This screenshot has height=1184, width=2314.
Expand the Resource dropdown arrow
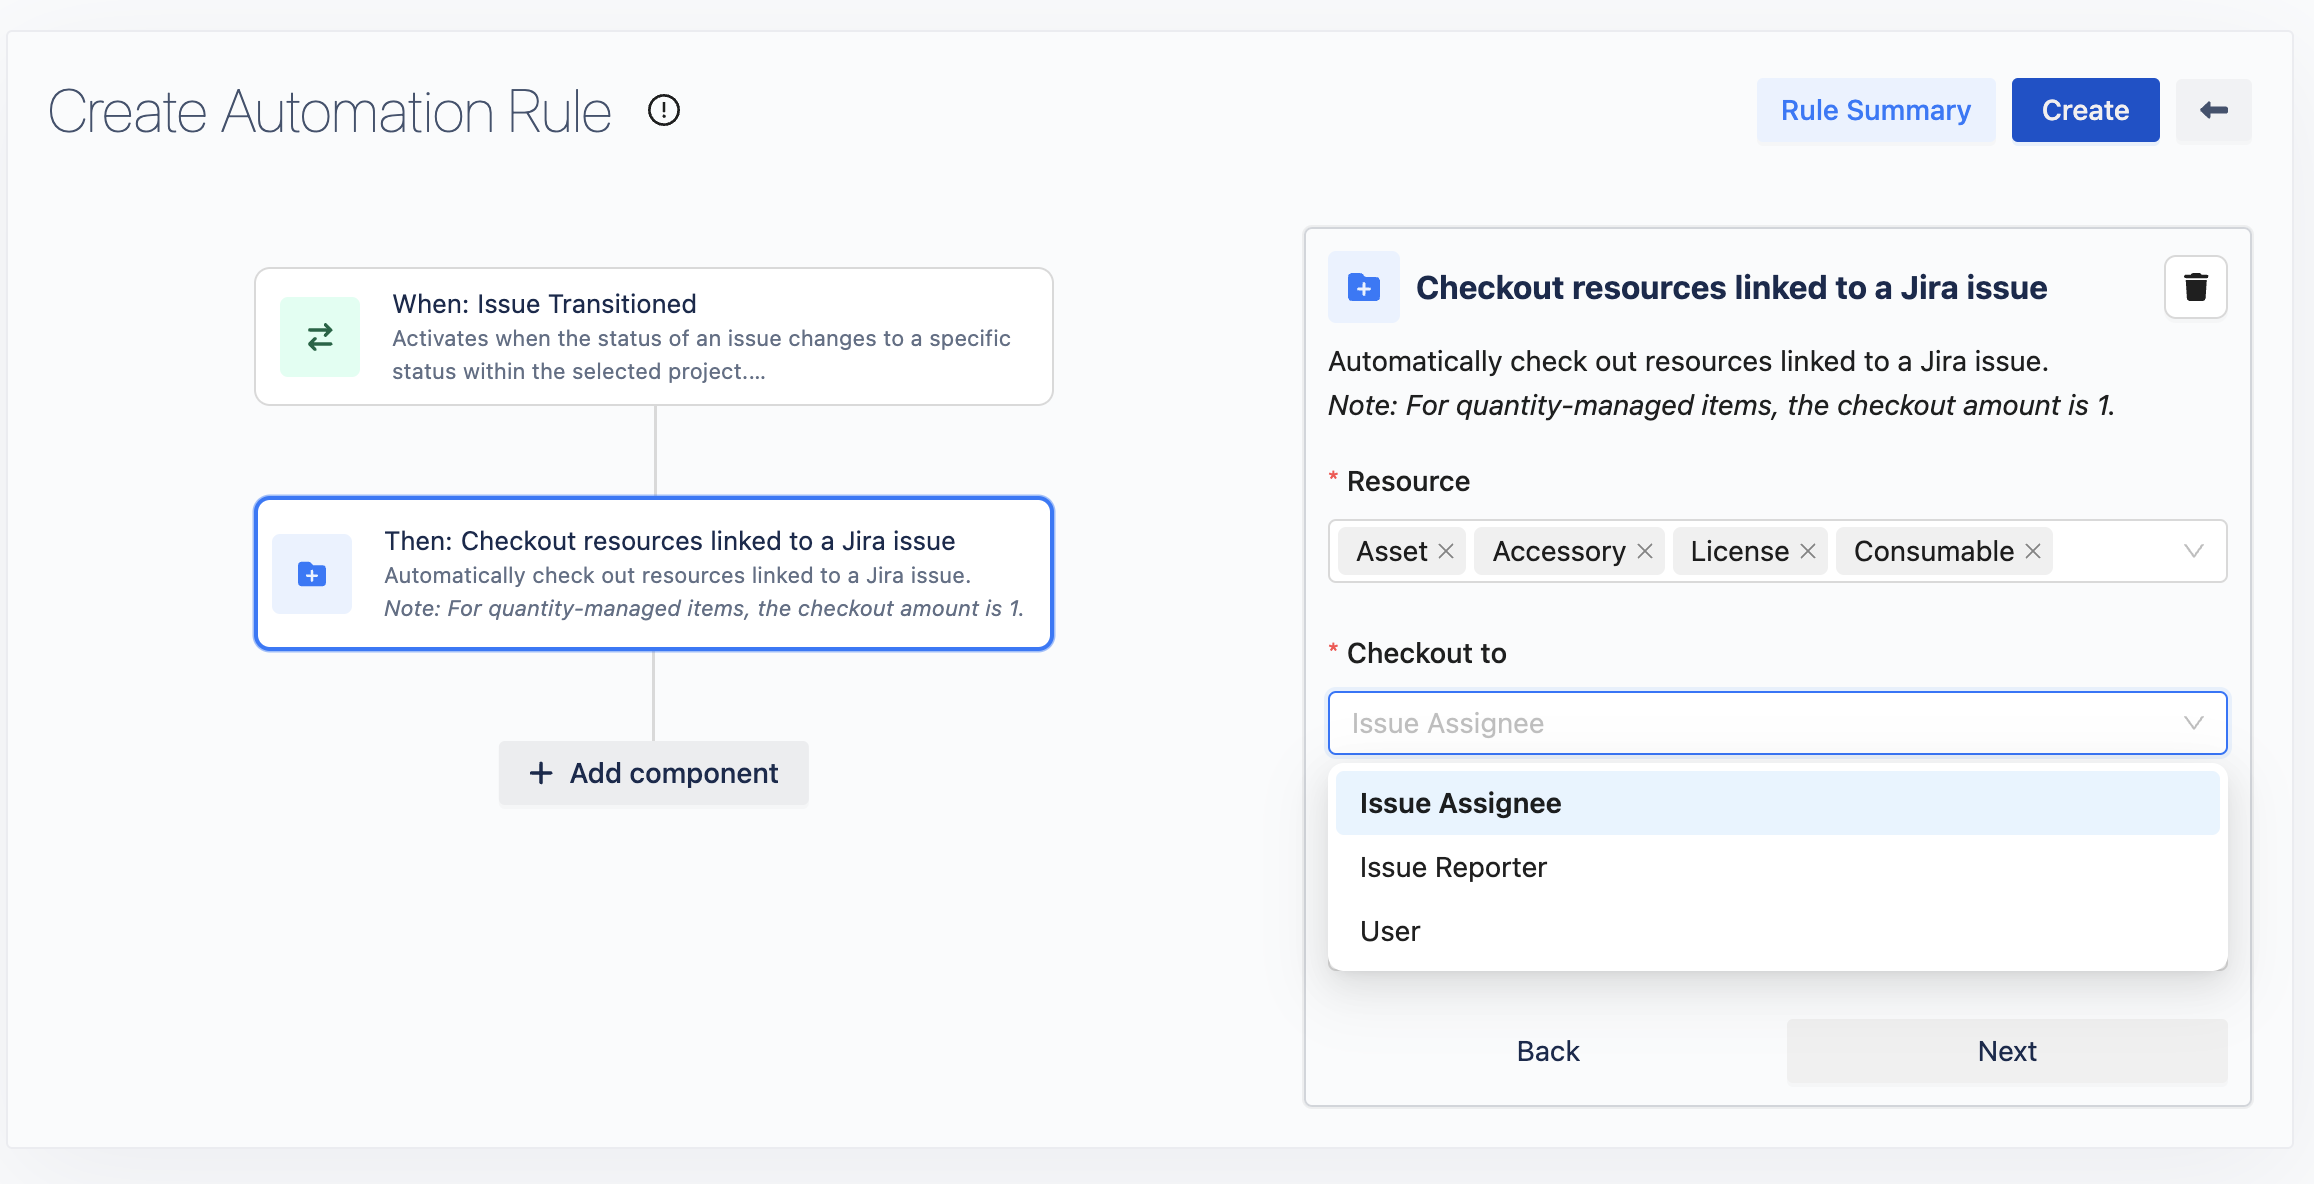(x=2193, y=551)
